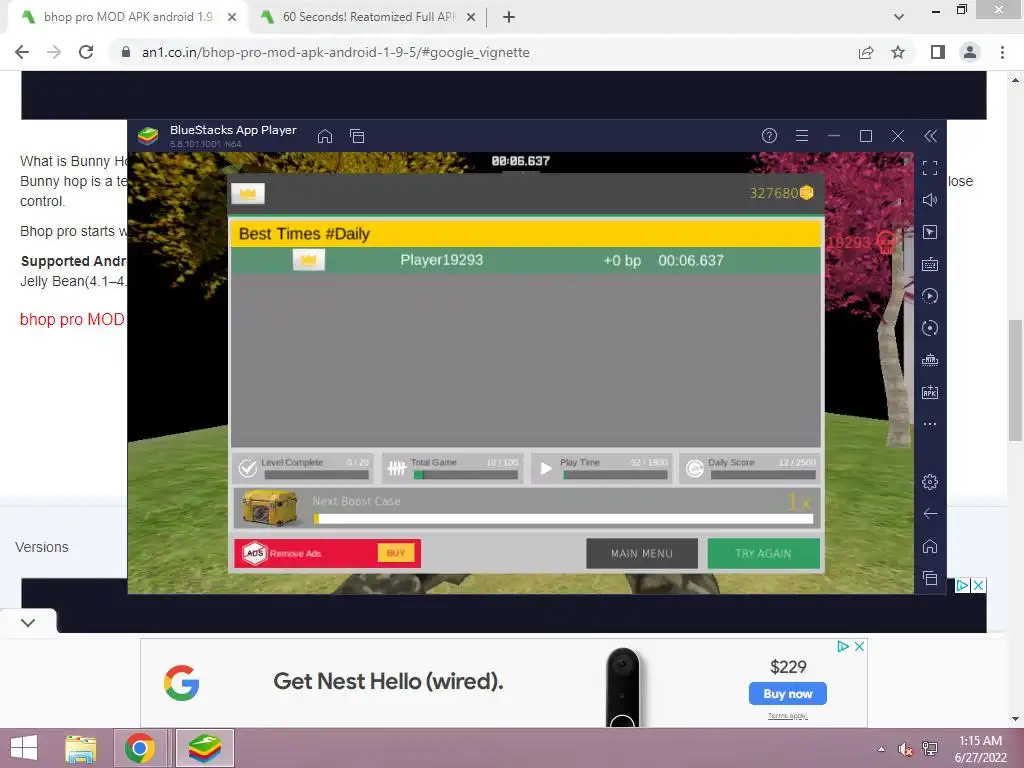Go back in Chrome
The height and width of the screenshot is (768, 1024).
[22, 52]
